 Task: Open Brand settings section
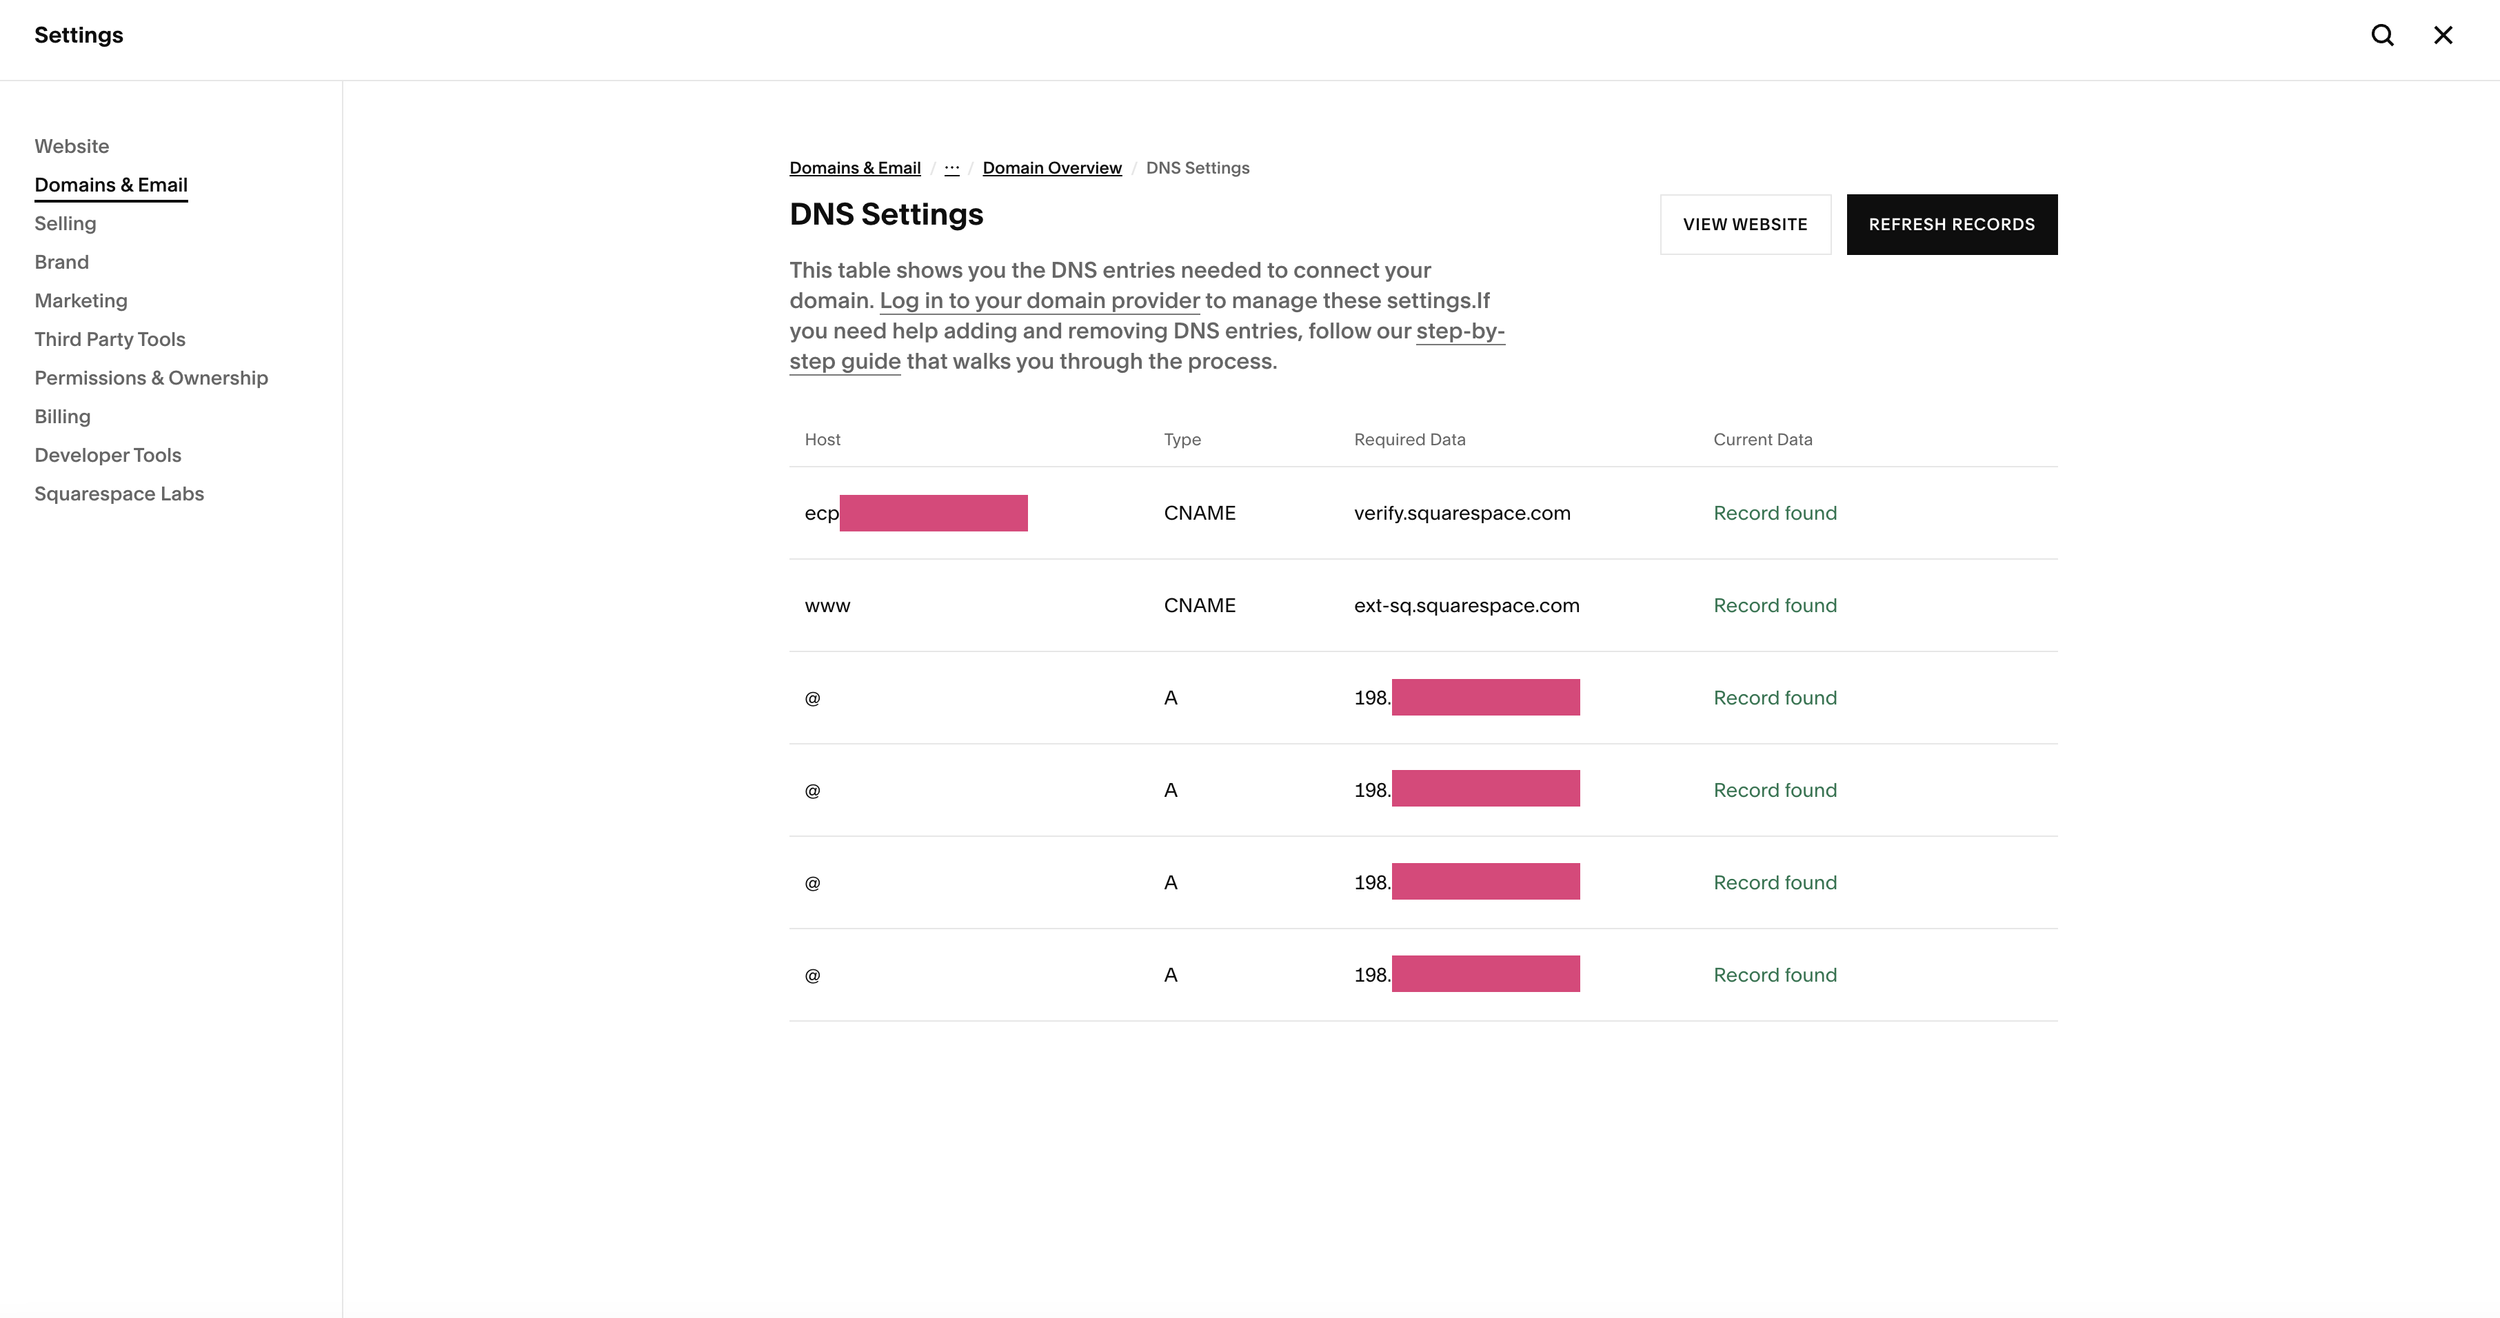point(61,262)
